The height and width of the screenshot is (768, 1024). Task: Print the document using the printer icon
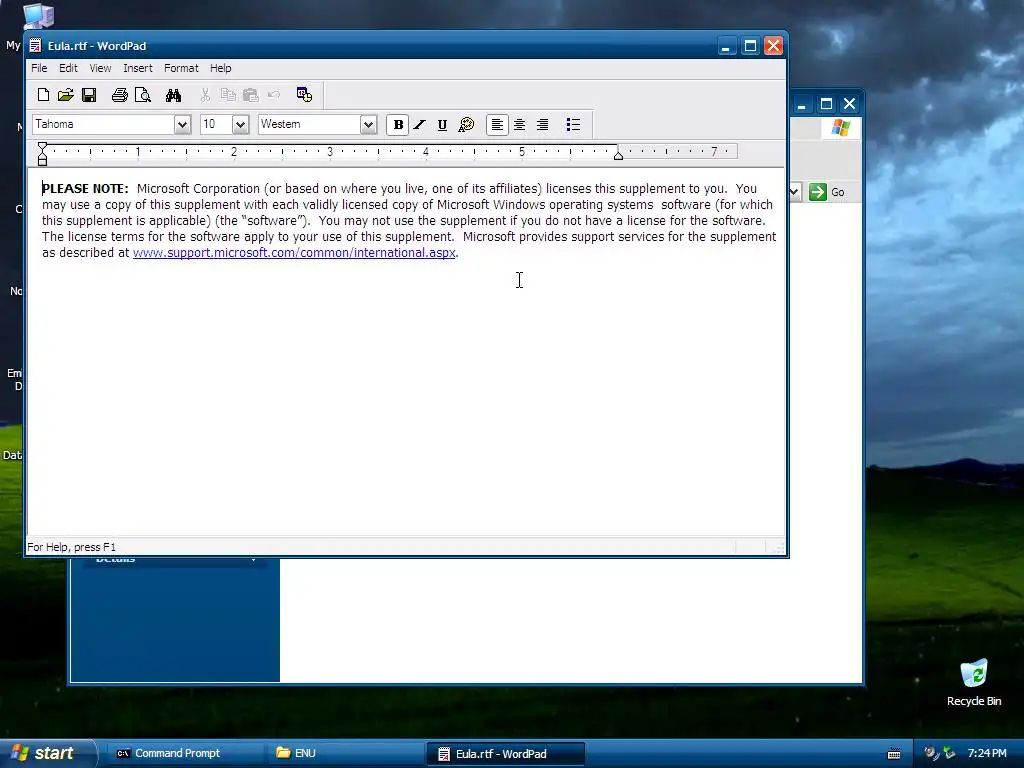click(120, 95)
